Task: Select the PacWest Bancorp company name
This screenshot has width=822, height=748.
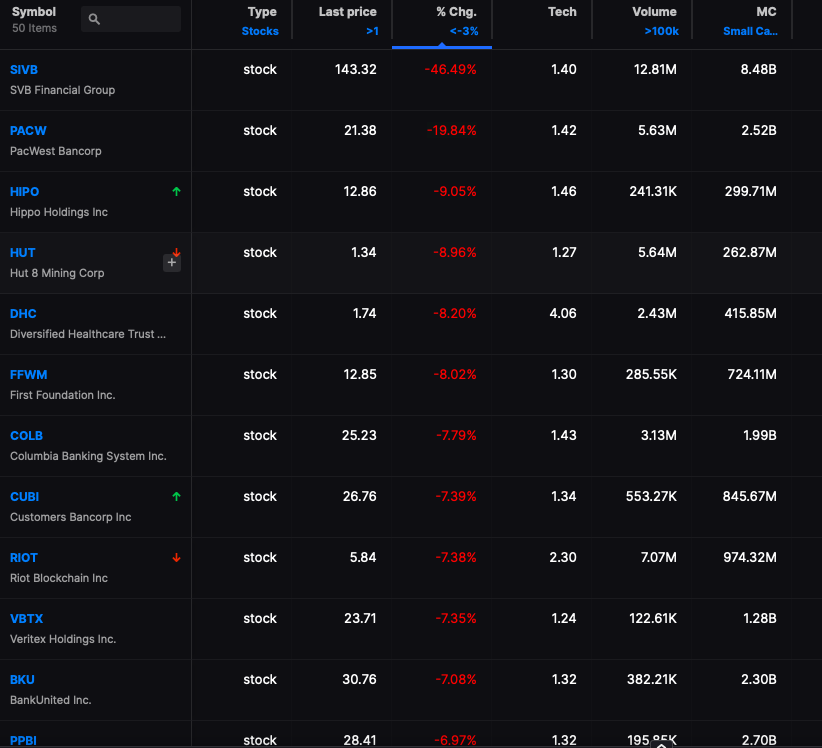Action: 56,151
